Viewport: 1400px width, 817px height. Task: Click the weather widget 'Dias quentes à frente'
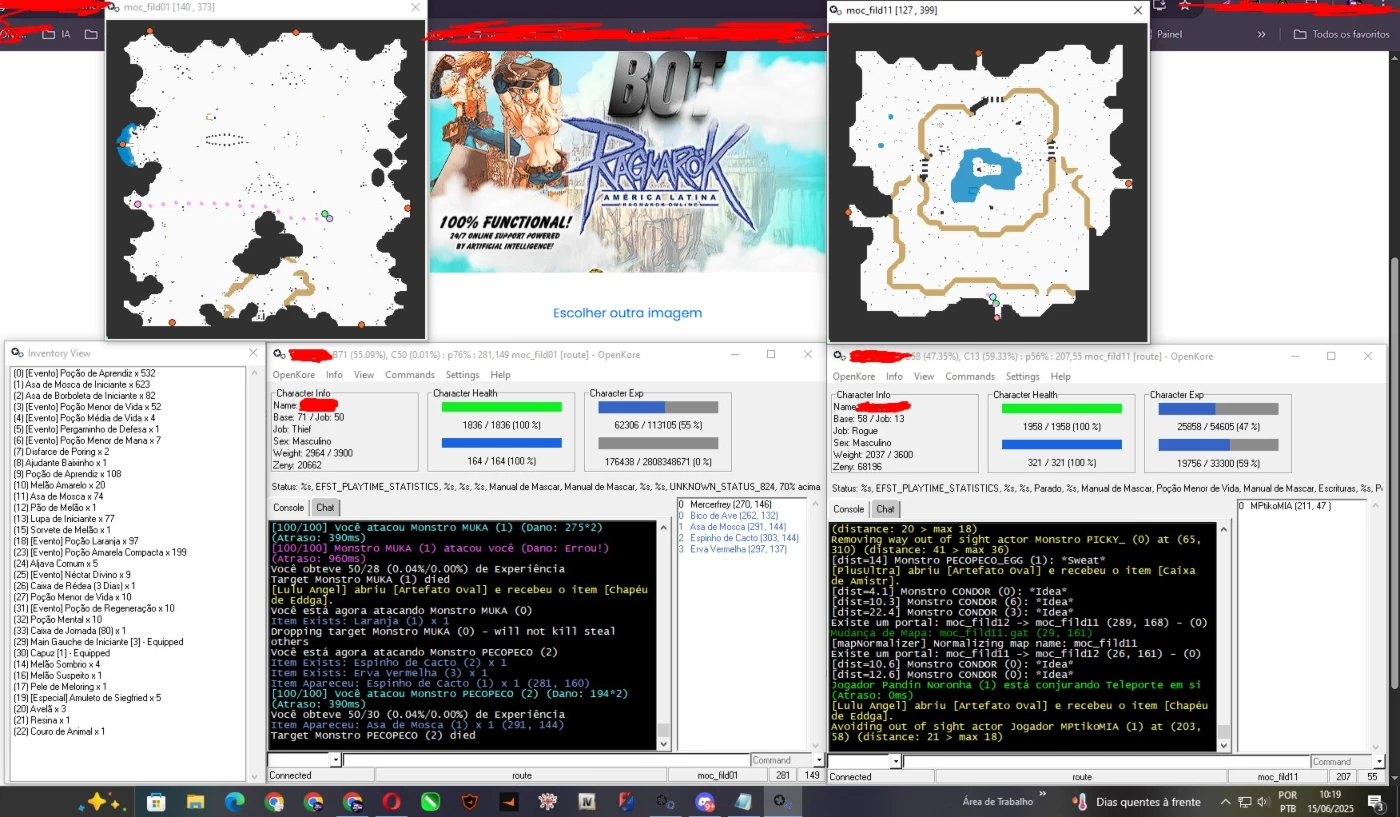coord(1136,802)
